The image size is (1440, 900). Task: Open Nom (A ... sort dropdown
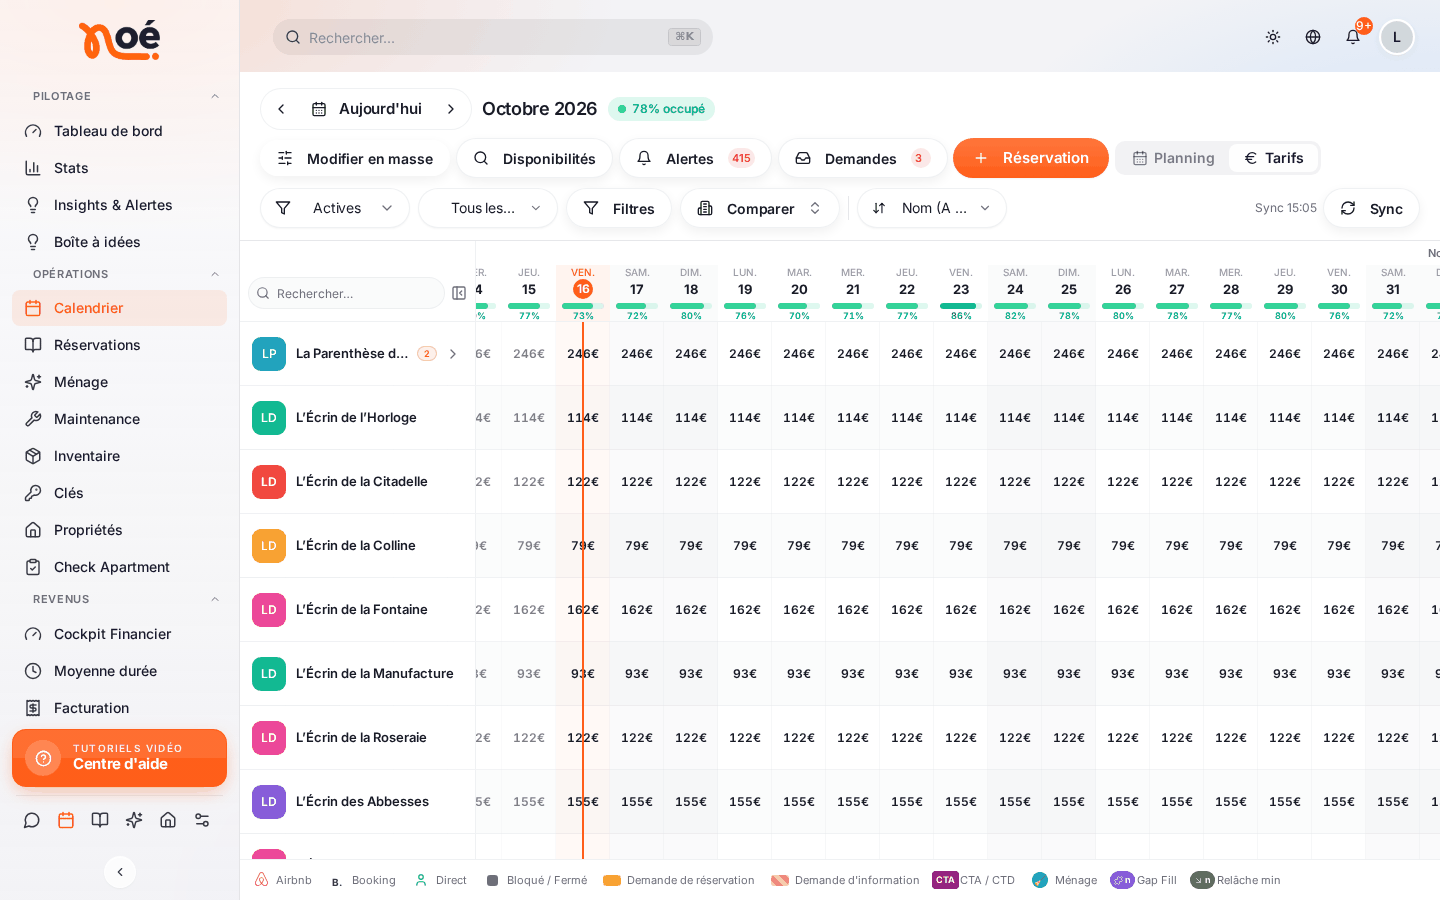click(932, 208)
